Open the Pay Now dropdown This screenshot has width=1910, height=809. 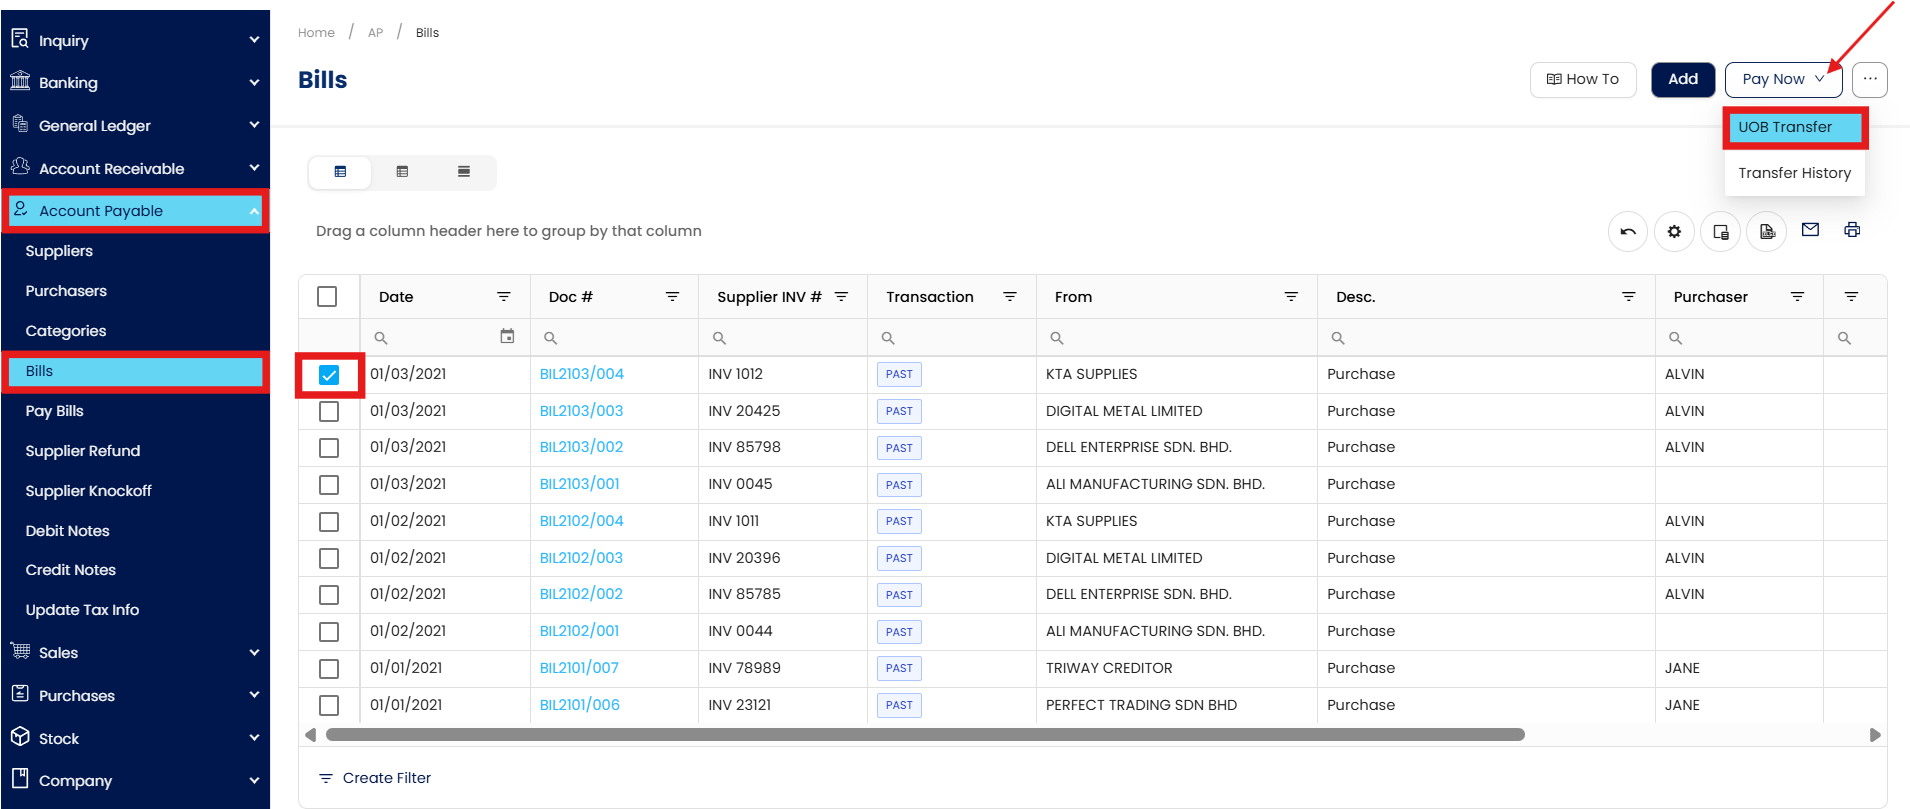[x=1782, y=79]
